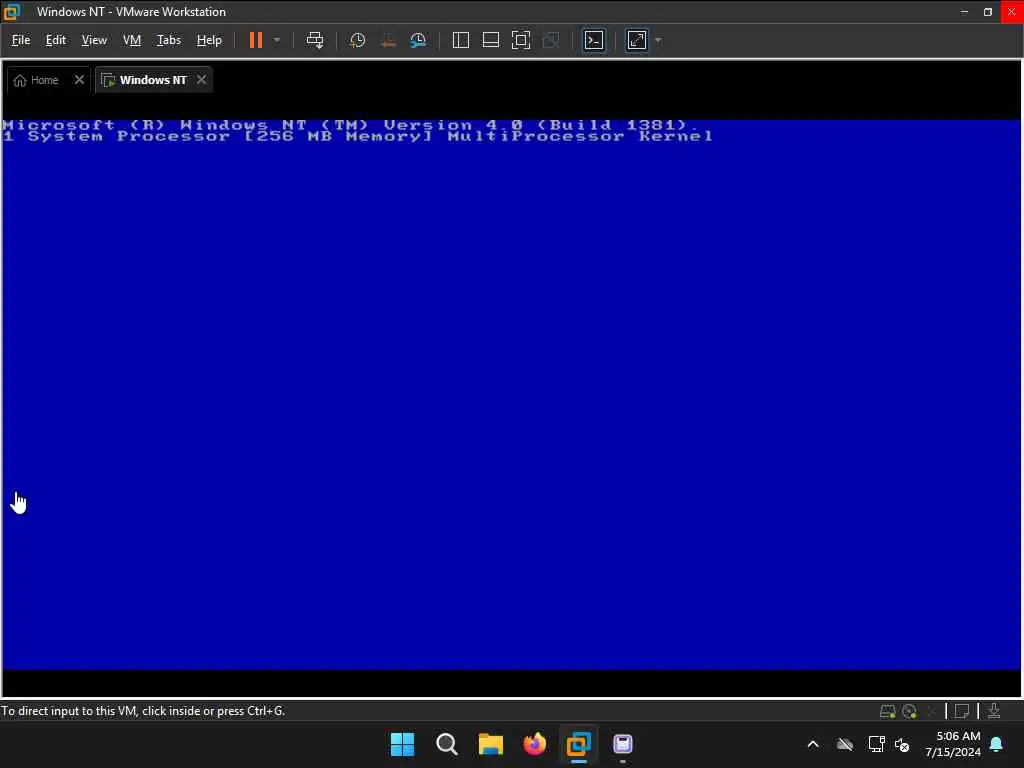This screenshot has height=768, width=1024.
Task: Launch File Explorer from the taskbar
Action: click(x=490, y=744)
